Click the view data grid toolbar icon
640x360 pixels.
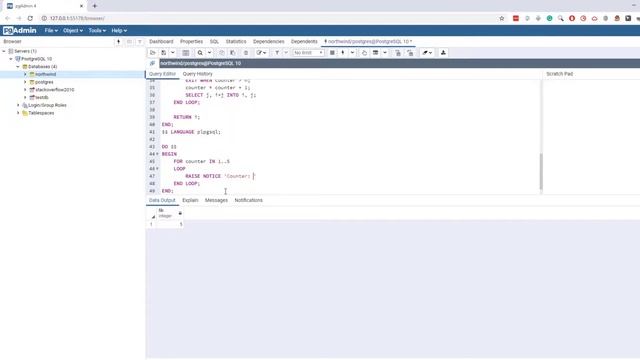coord(185,53)
